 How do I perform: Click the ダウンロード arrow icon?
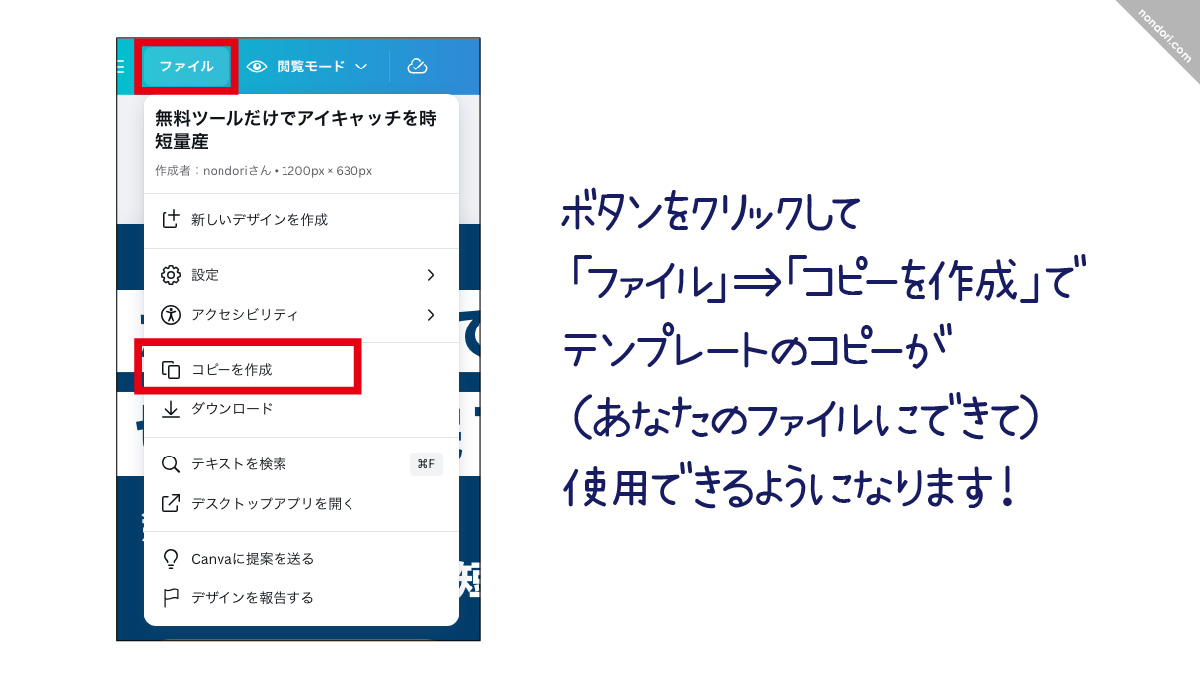[171, 409]
